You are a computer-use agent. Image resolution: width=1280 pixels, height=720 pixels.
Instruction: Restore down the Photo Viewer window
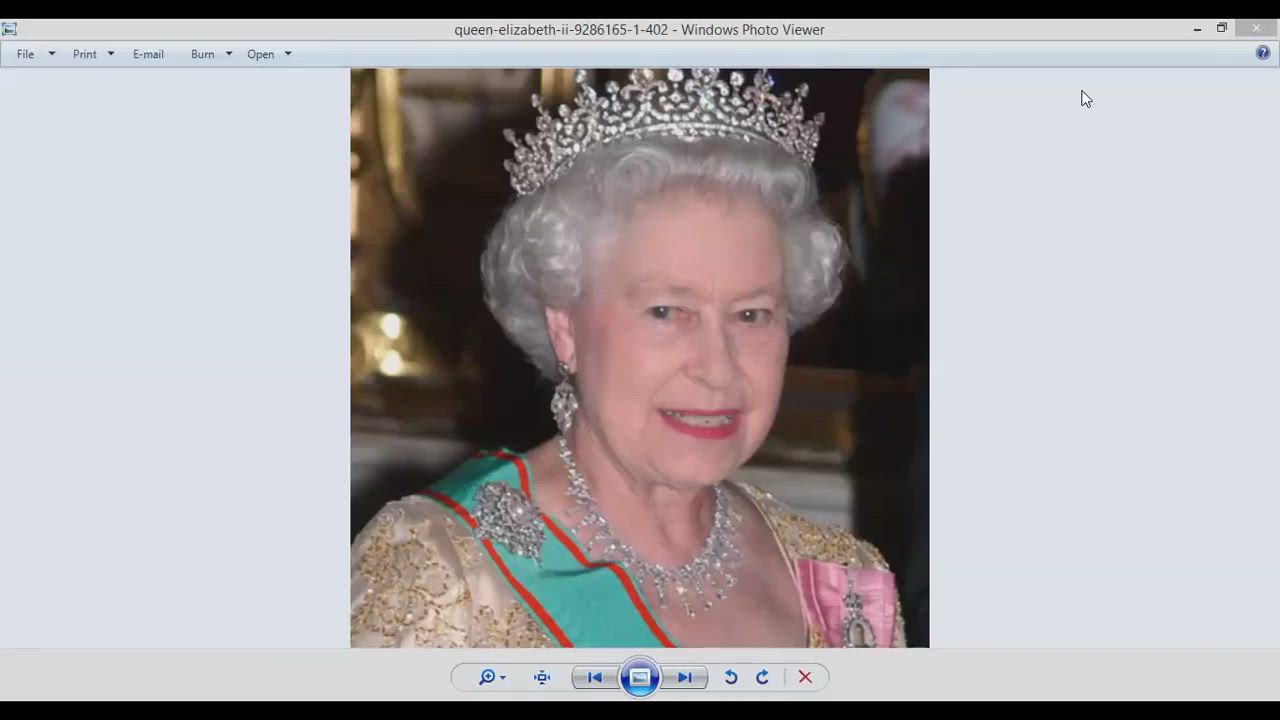click(x=1221, y=29)
